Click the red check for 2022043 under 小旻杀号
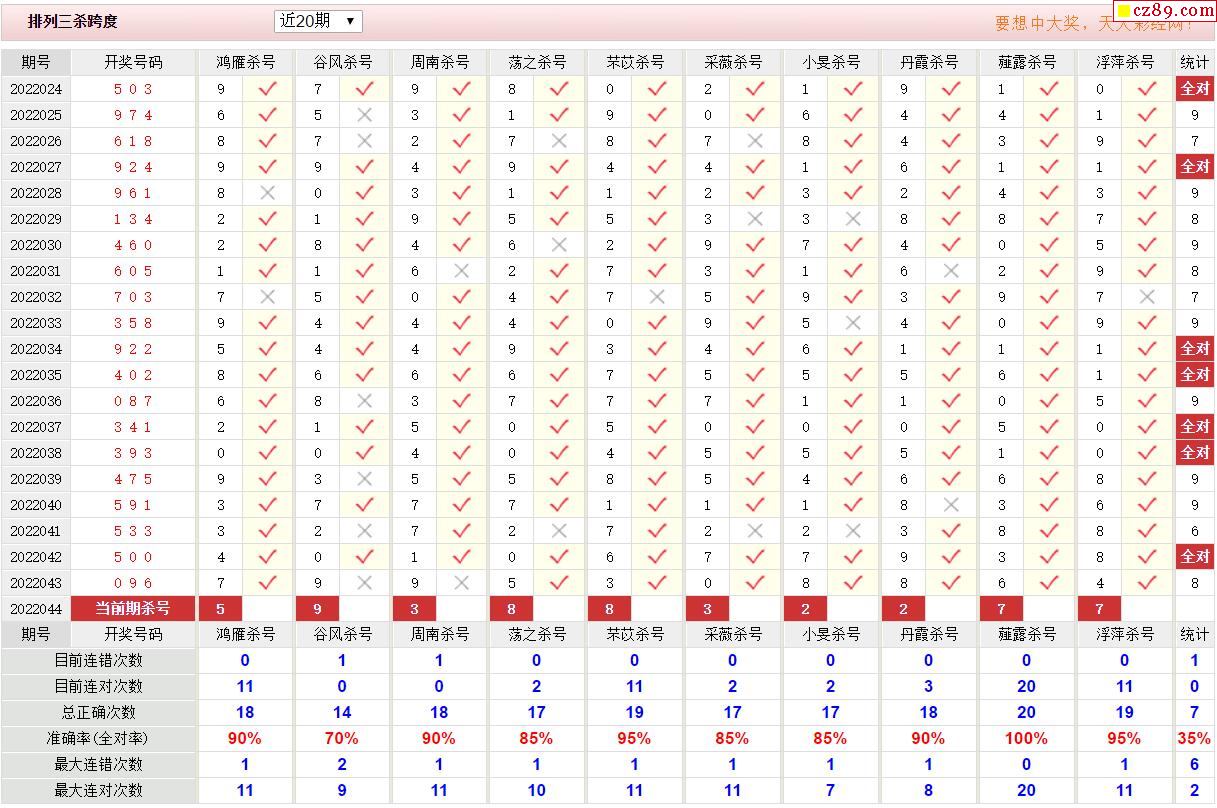 [853, 583]
